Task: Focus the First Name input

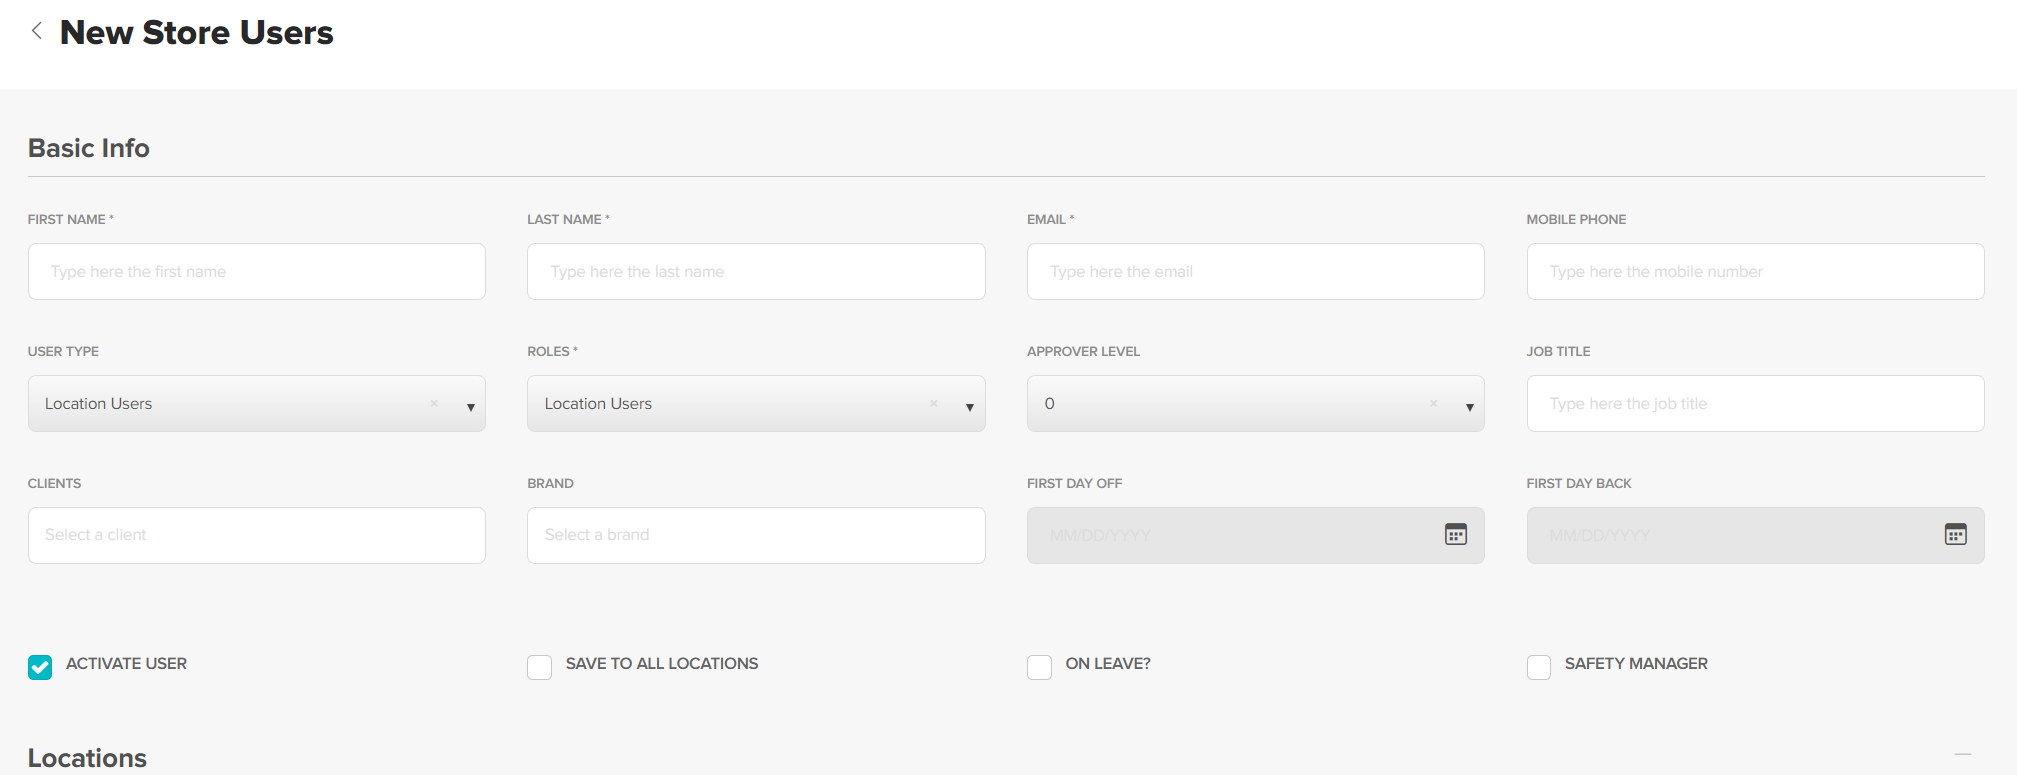Action: [x=256, y=272]
